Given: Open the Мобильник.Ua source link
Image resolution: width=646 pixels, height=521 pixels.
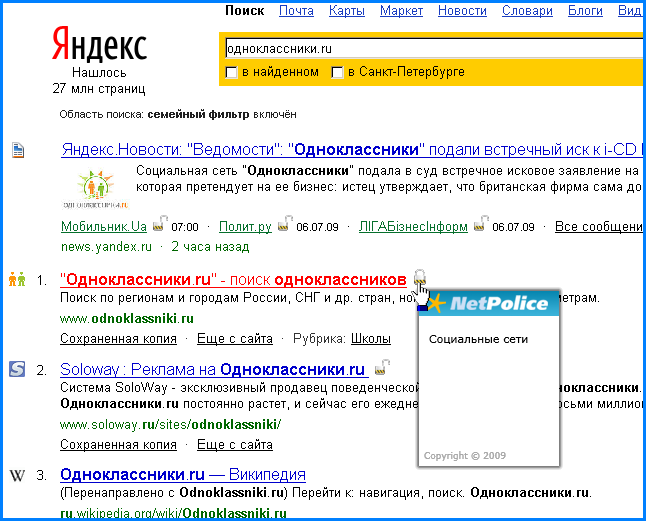Looking at the screenshot, I should point(104,226).
